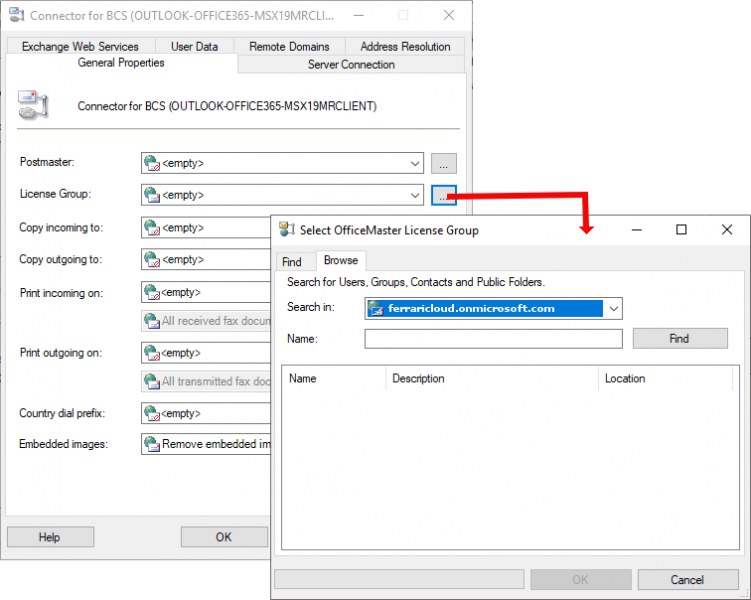Open the Embedded images combo box
Viewport: 751px width, 600px height.
pyautogui.click(x=206, y=444)
